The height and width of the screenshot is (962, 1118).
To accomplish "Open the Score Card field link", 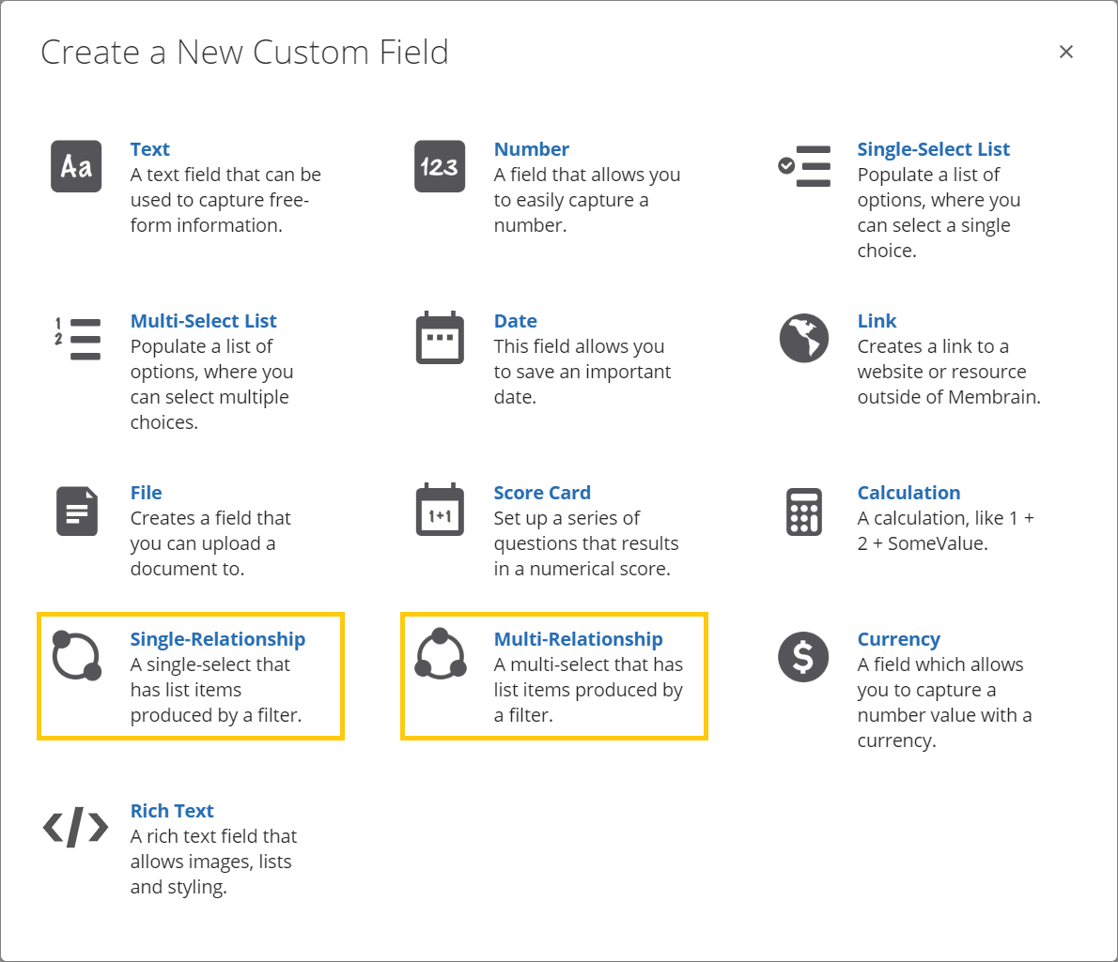I will [x=542, y=493].
